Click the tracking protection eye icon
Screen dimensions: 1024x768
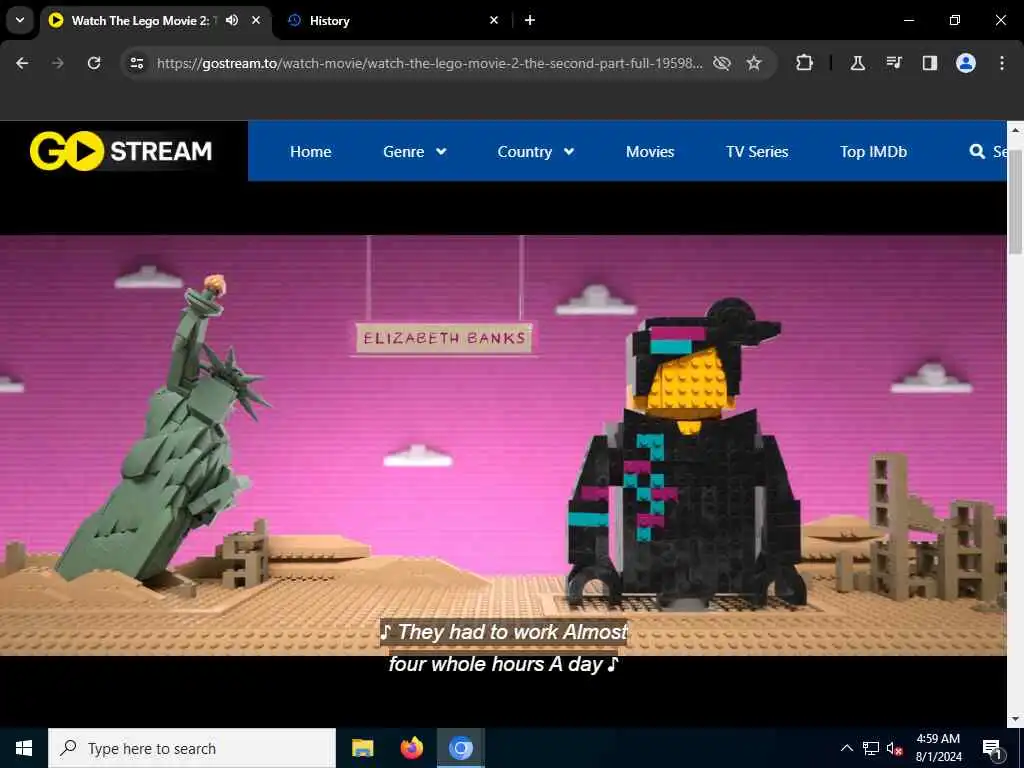coord(722,63)
